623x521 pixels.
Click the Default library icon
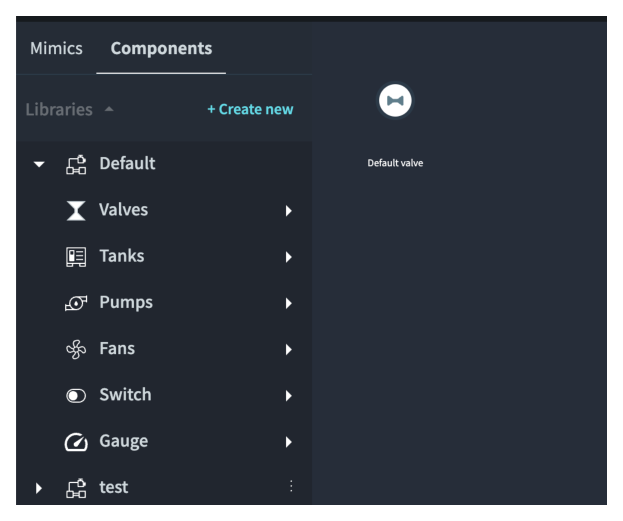(76, 164)
